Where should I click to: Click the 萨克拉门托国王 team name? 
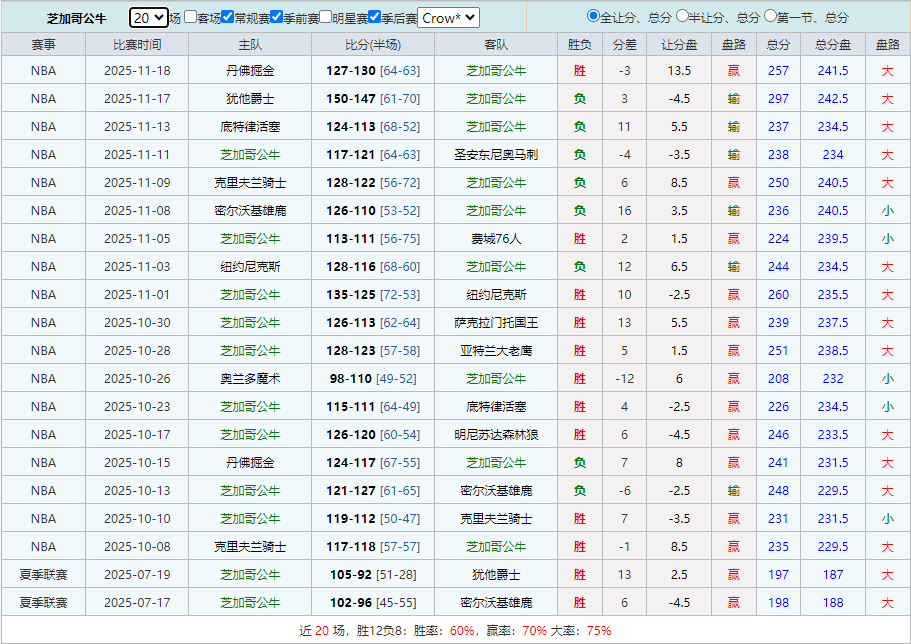(x=496, y=323)
